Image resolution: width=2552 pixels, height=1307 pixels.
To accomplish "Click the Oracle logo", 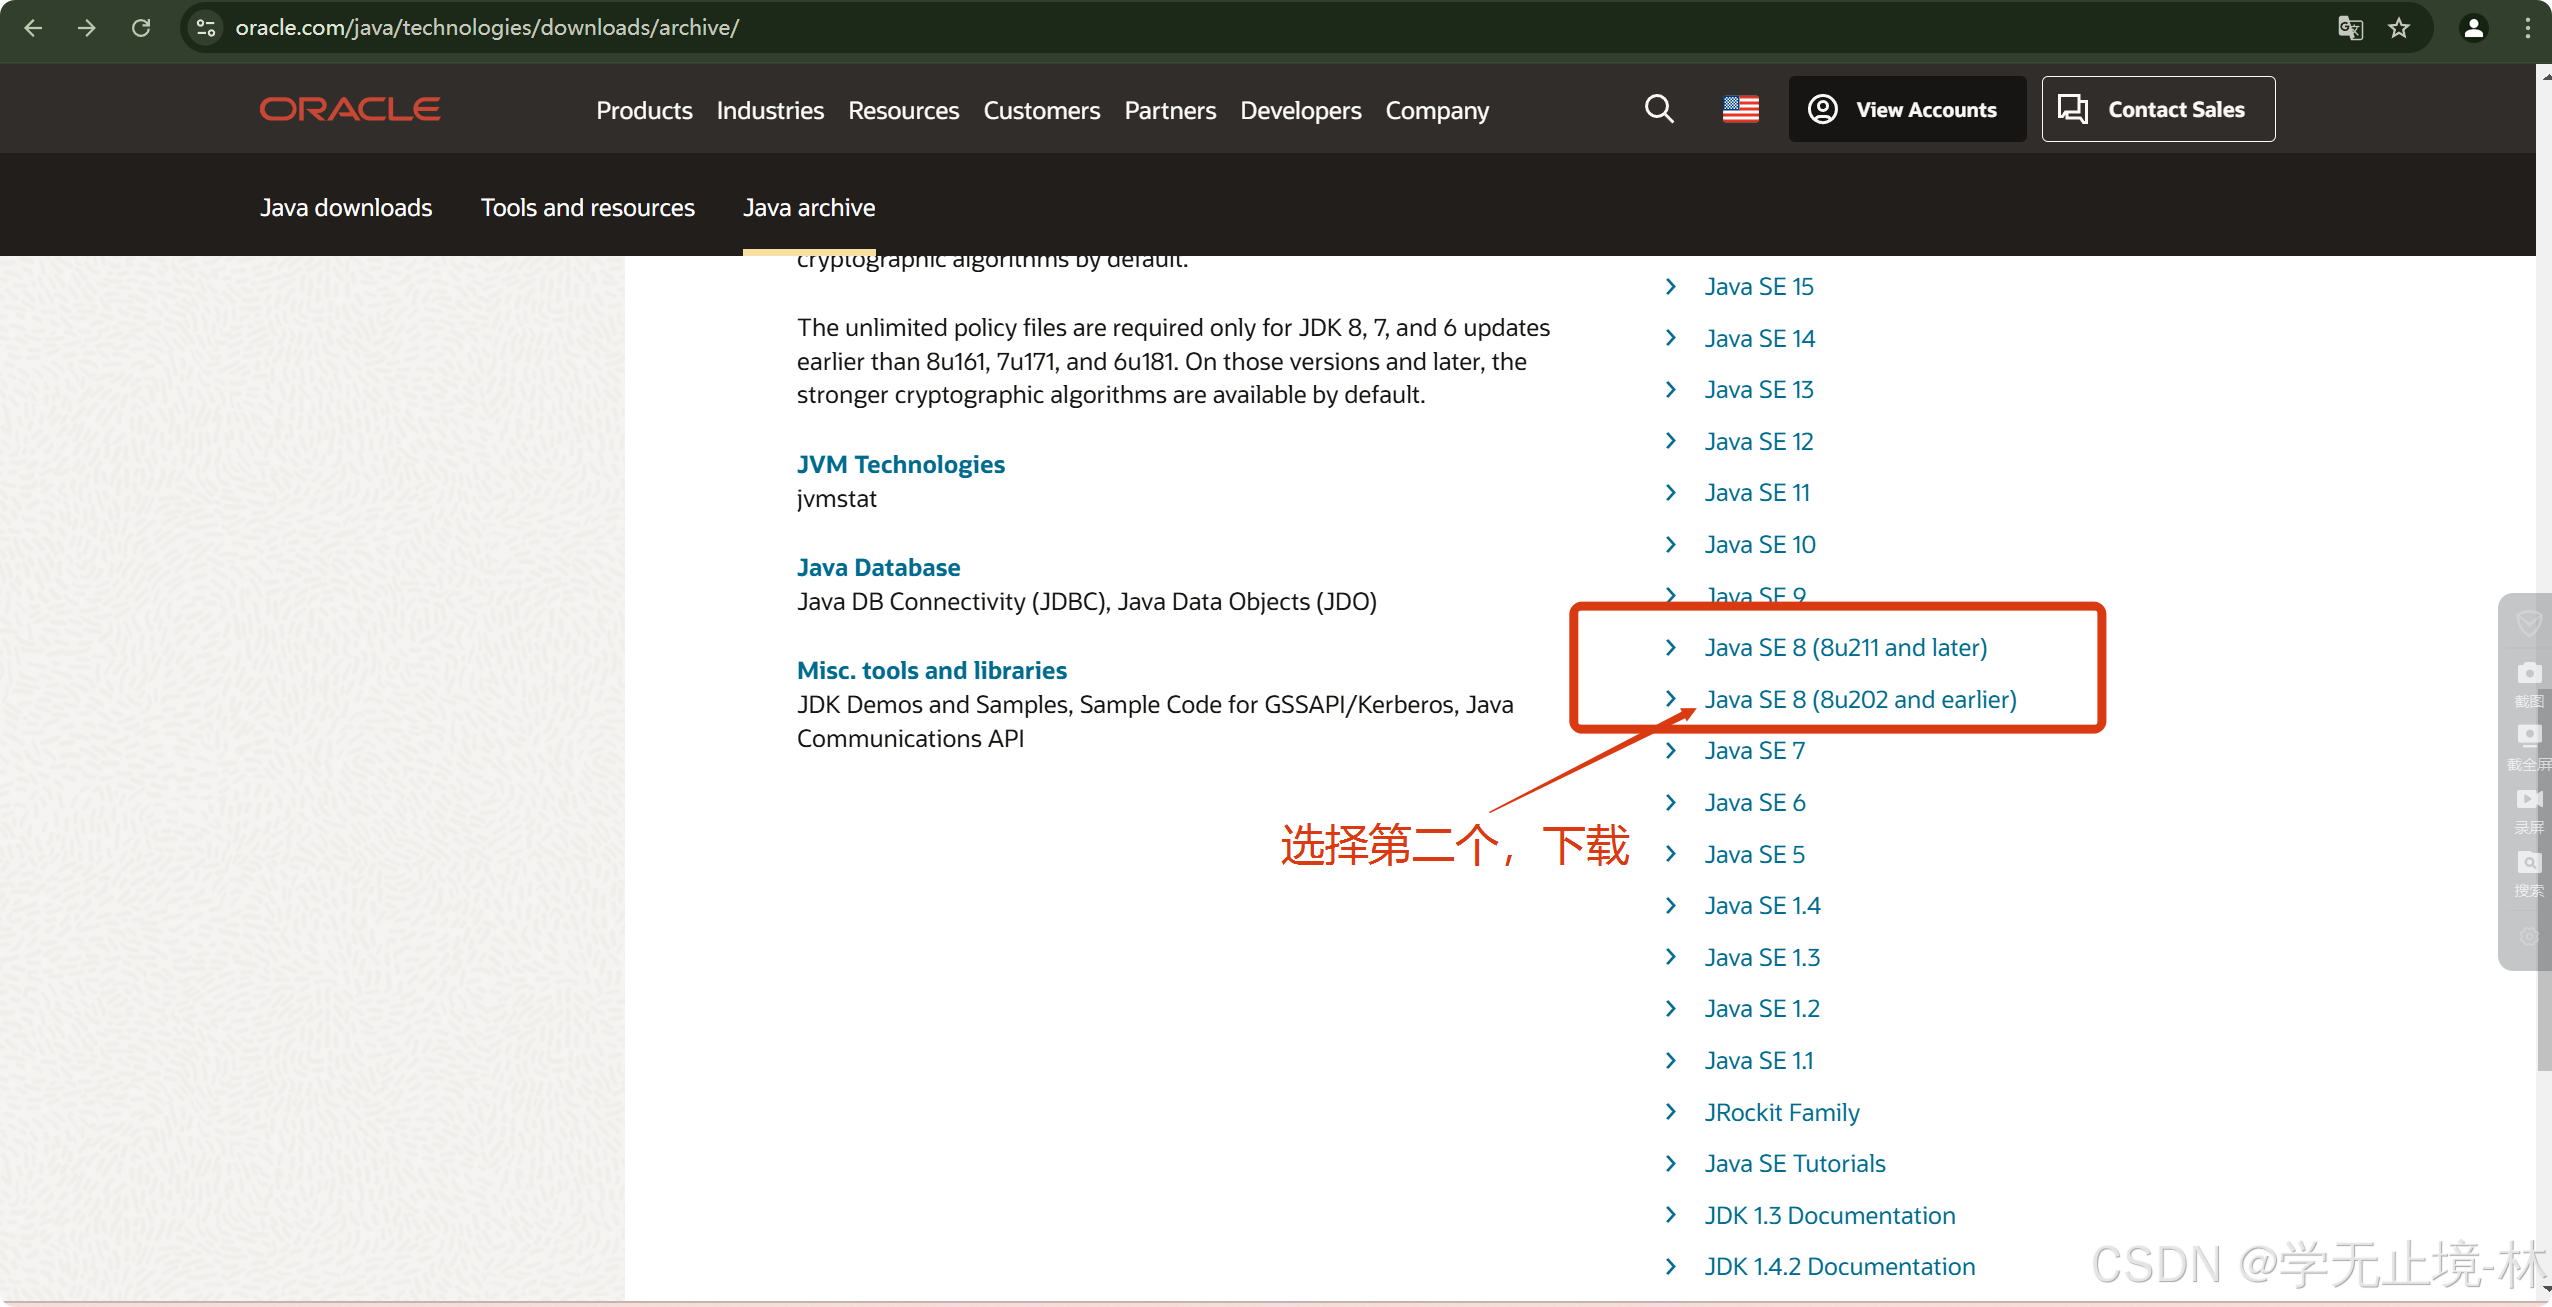I will [350, 109].
